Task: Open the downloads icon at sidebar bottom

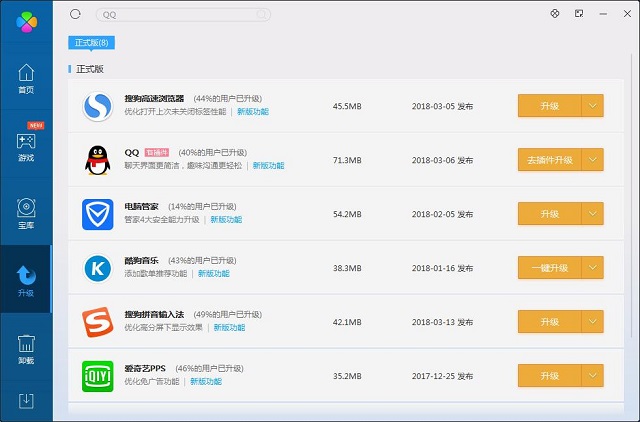Action: click(x=26, y=401)
